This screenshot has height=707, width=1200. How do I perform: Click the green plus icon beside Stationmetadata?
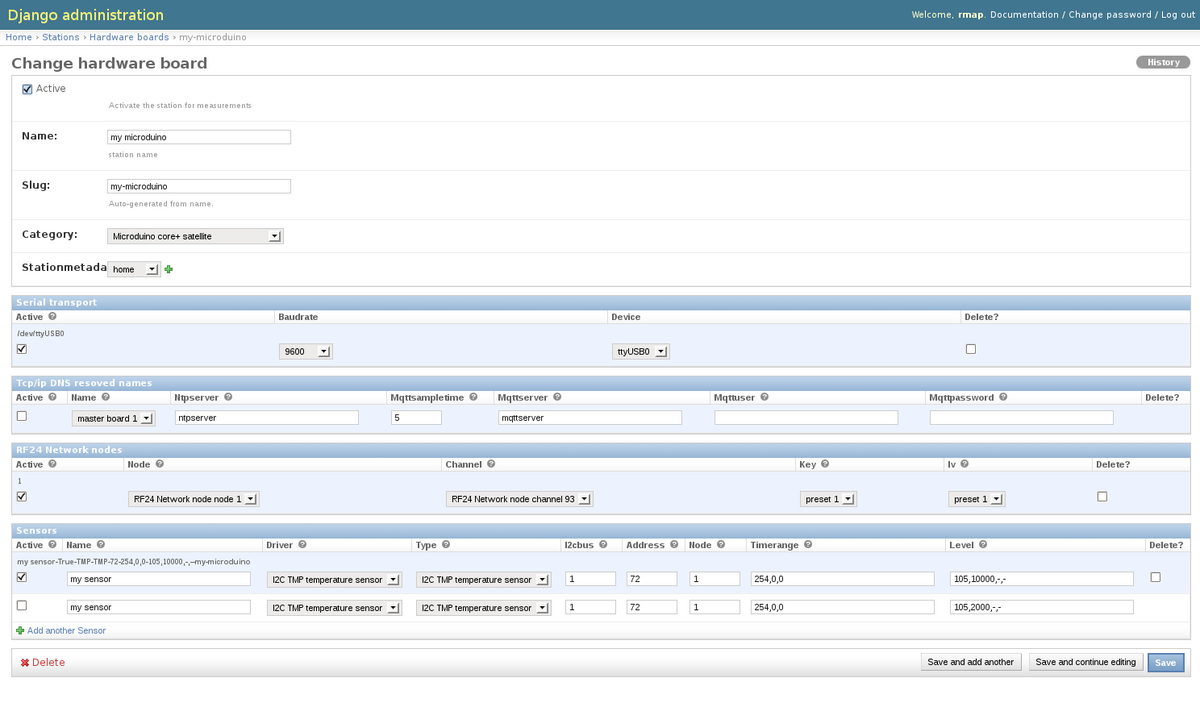tap(168, 269)
